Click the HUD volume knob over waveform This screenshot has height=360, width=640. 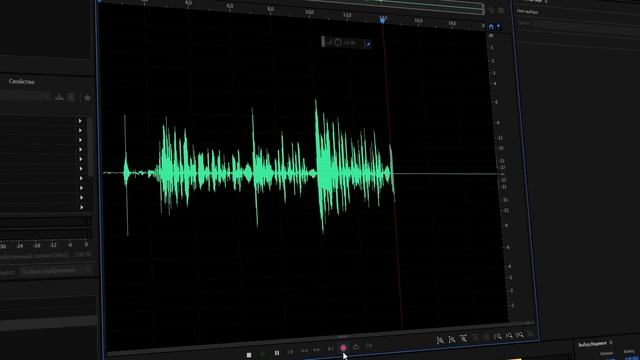(338, 42)
